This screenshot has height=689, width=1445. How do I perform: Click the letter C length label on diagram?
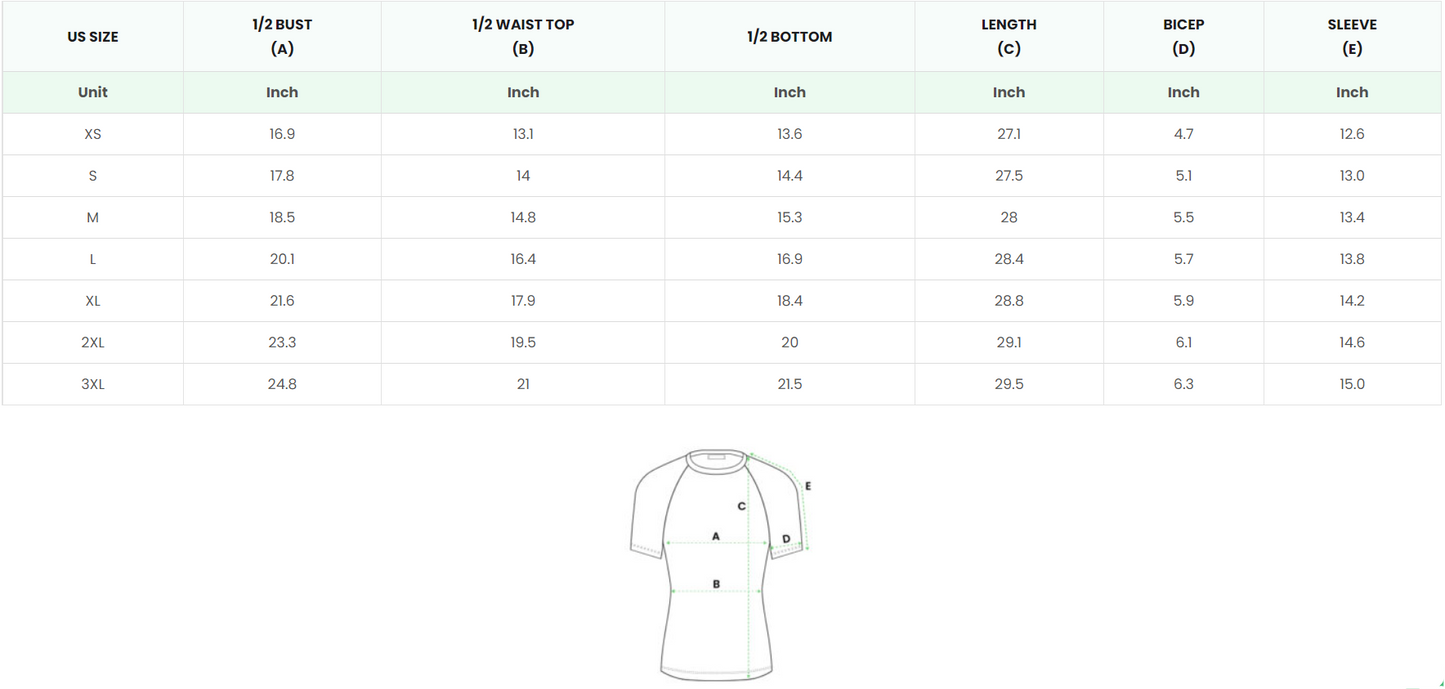(741, 506)
